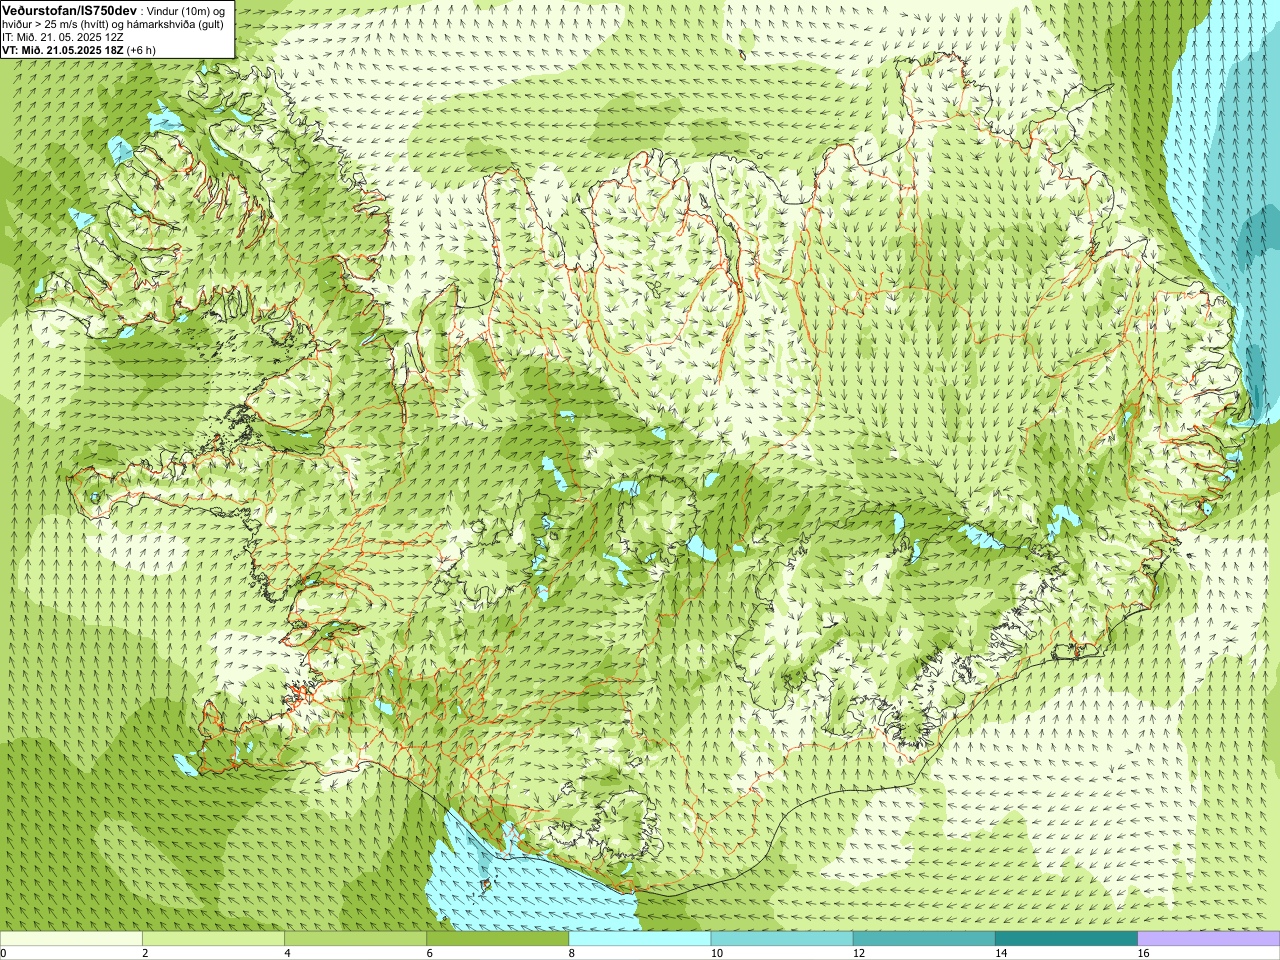Image resolution: width=1280 pixels, height=960 pixels.
Task: Click the legend scale label '10'
Action: [717, 954]
